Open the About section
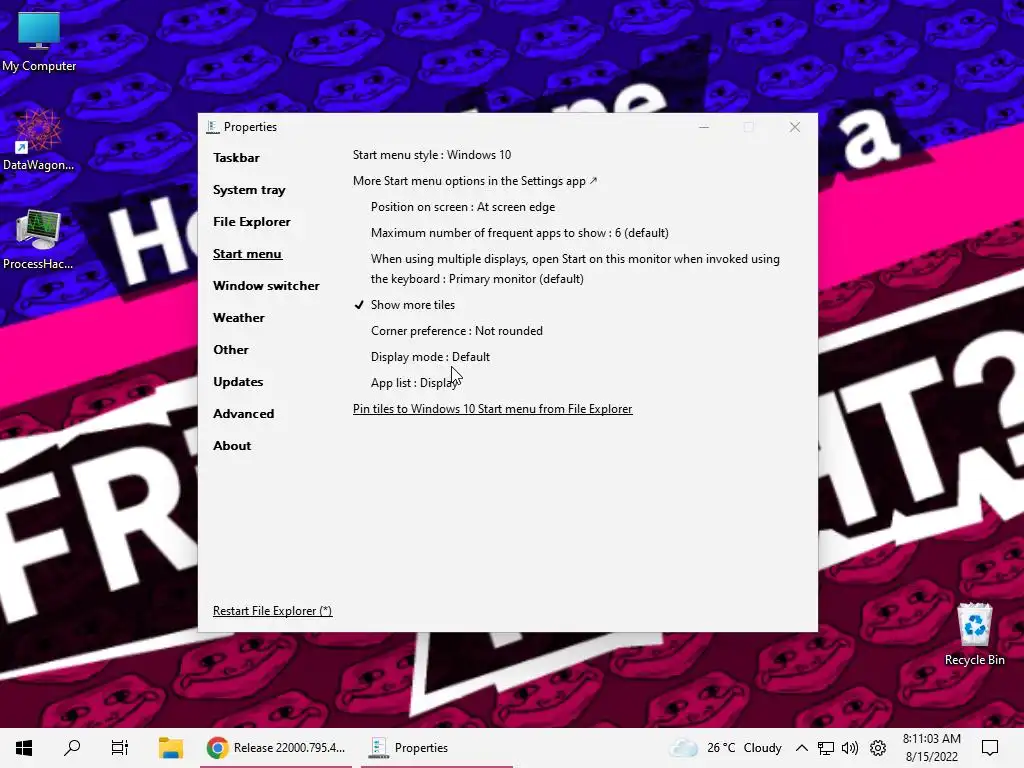The image size is (1024, 768). pos(232,445)
